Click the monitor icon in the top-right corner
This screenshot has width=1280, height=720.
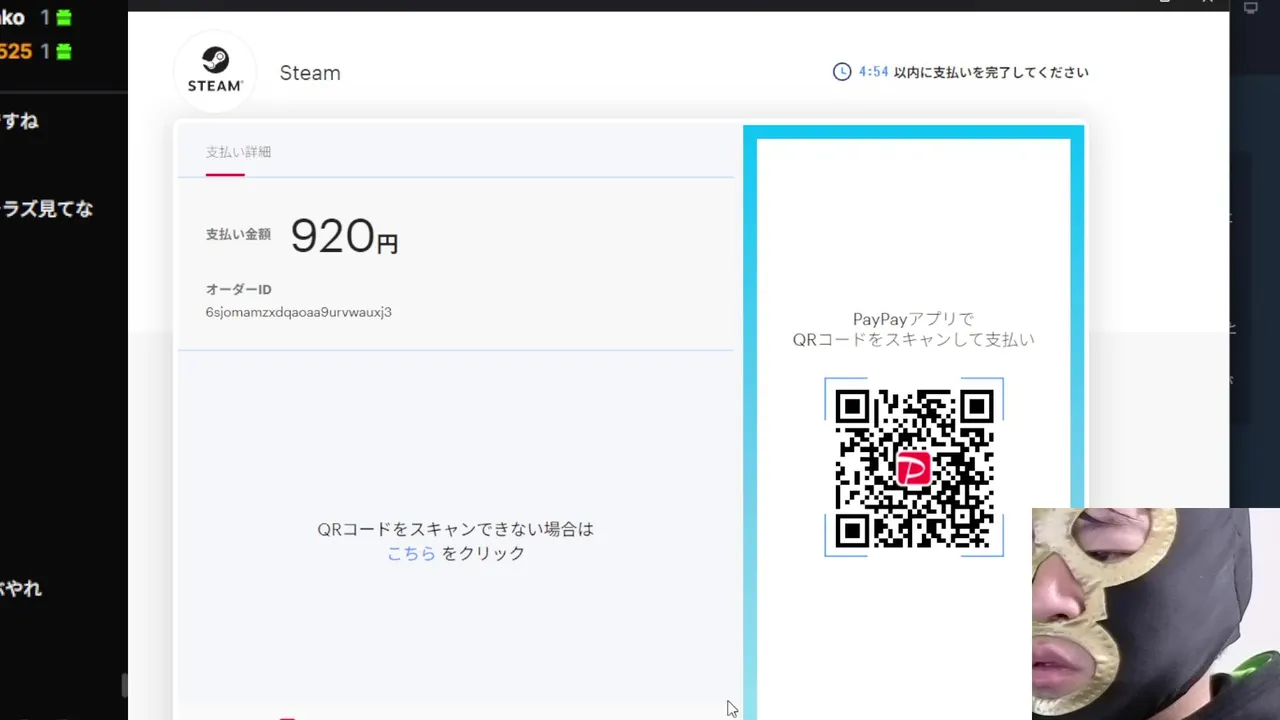coord(1250,7)
